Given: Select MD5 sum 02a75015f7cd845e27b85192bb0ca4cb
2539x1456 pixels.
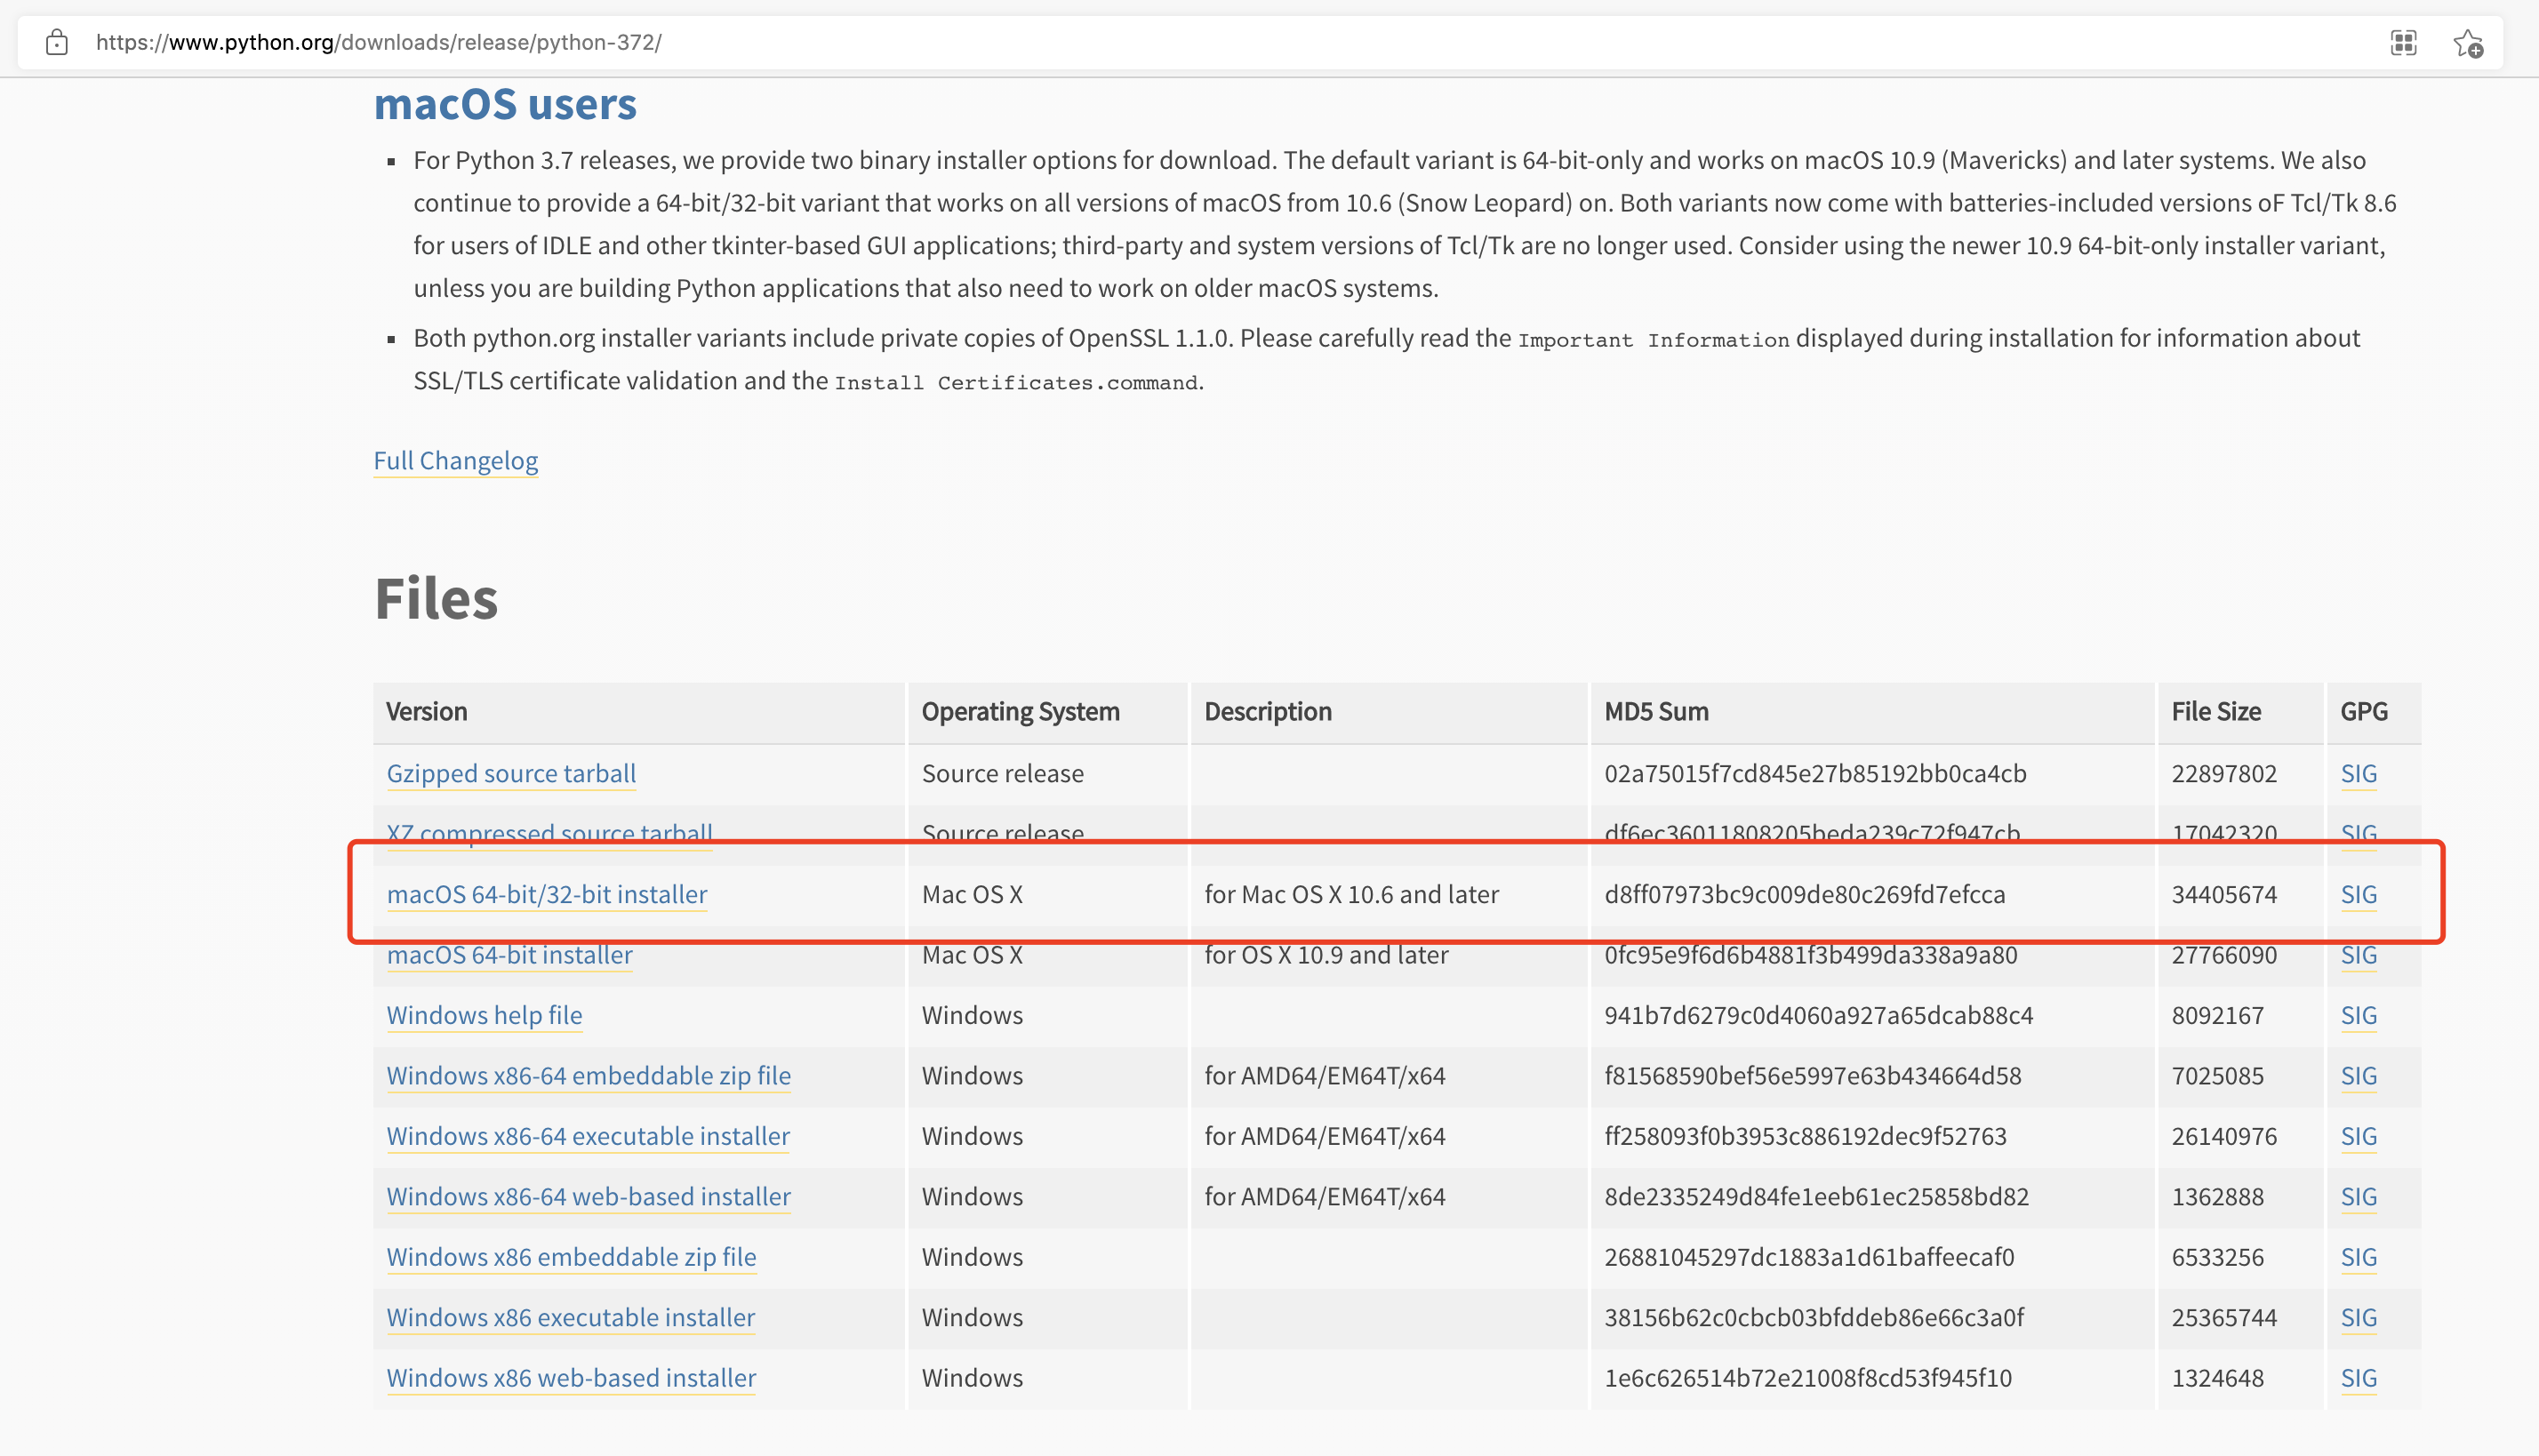Looking at the screenshot, I should point(1815,773).
